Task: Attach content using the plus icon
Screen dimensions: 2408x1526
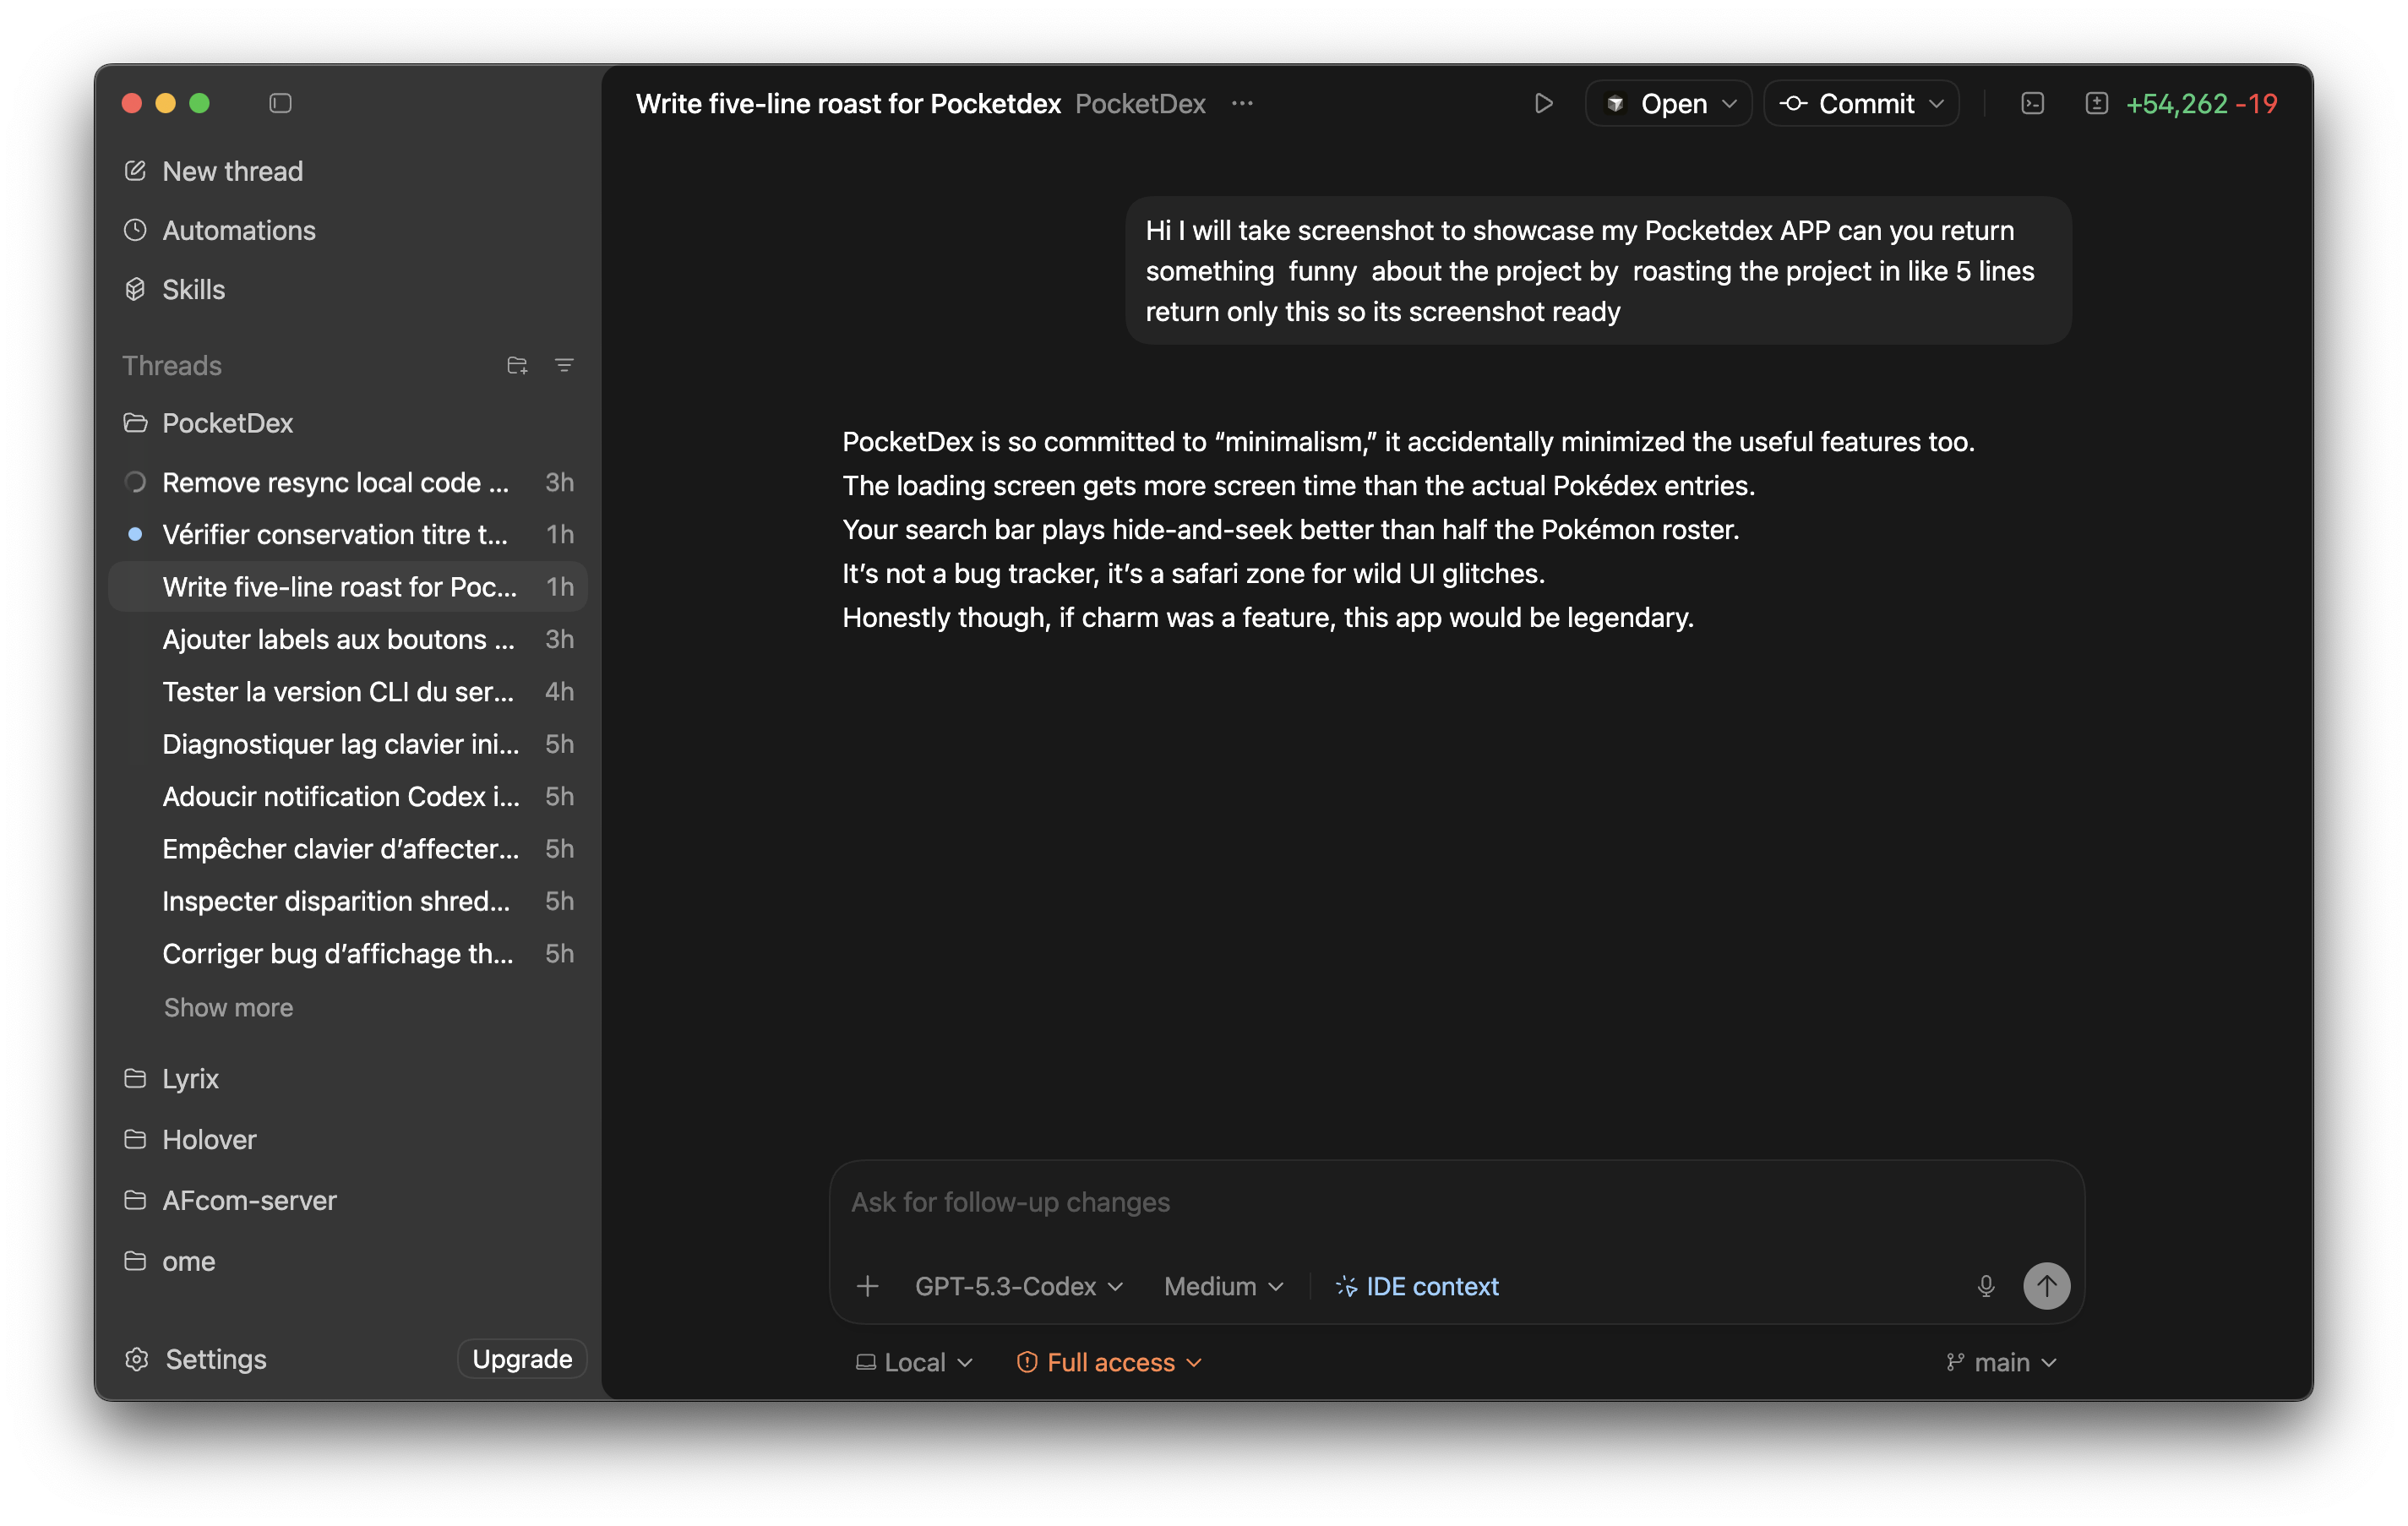Action: (867, 1286)
